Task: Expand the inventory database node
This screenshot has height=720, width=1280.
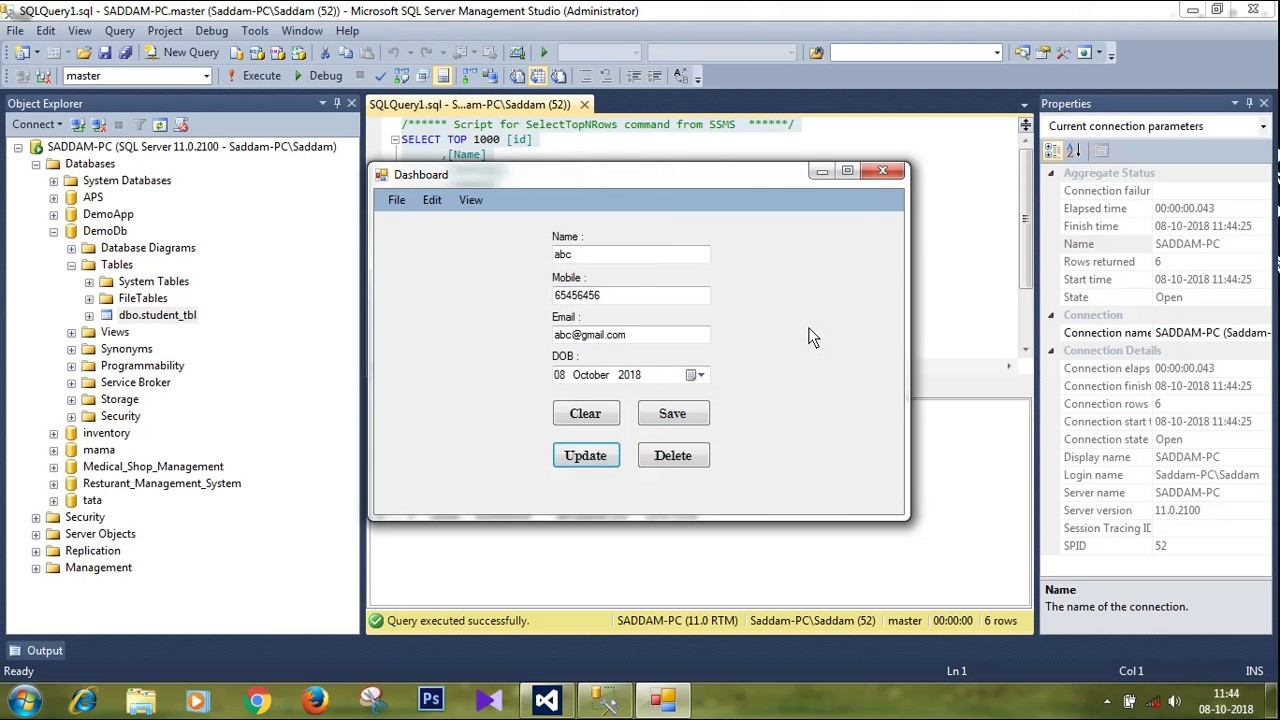Action: 54,433
